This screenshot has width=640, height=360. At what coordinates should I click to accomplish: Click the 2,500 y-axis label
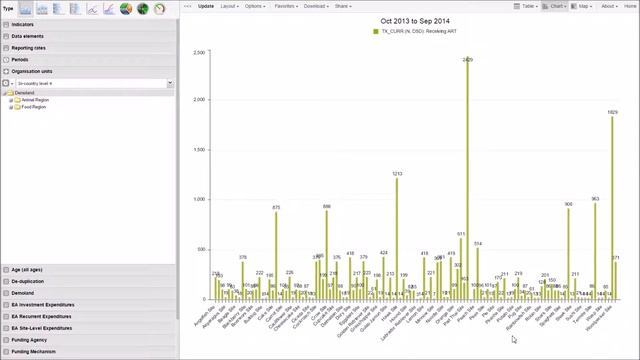(199, 53)
